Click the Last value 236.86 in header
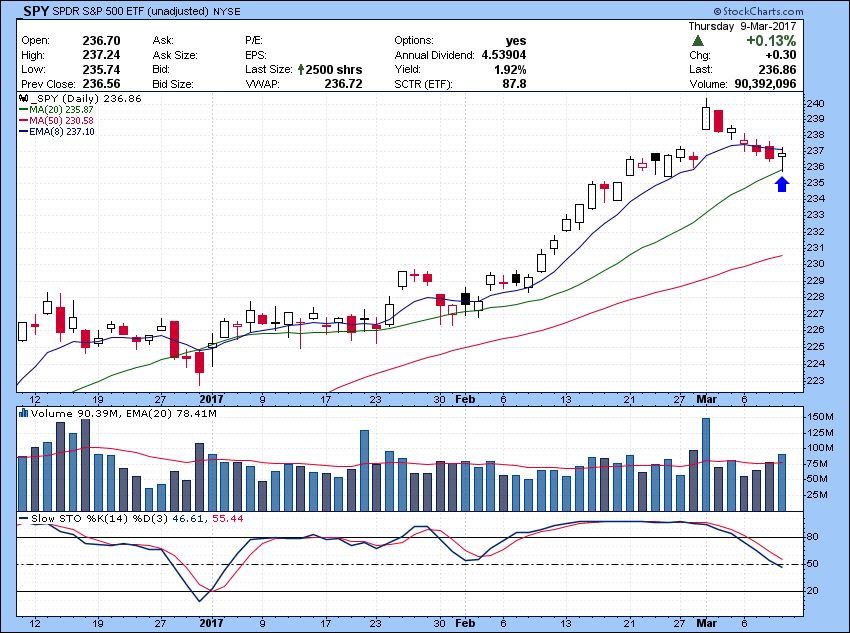 tap(777, 69)
